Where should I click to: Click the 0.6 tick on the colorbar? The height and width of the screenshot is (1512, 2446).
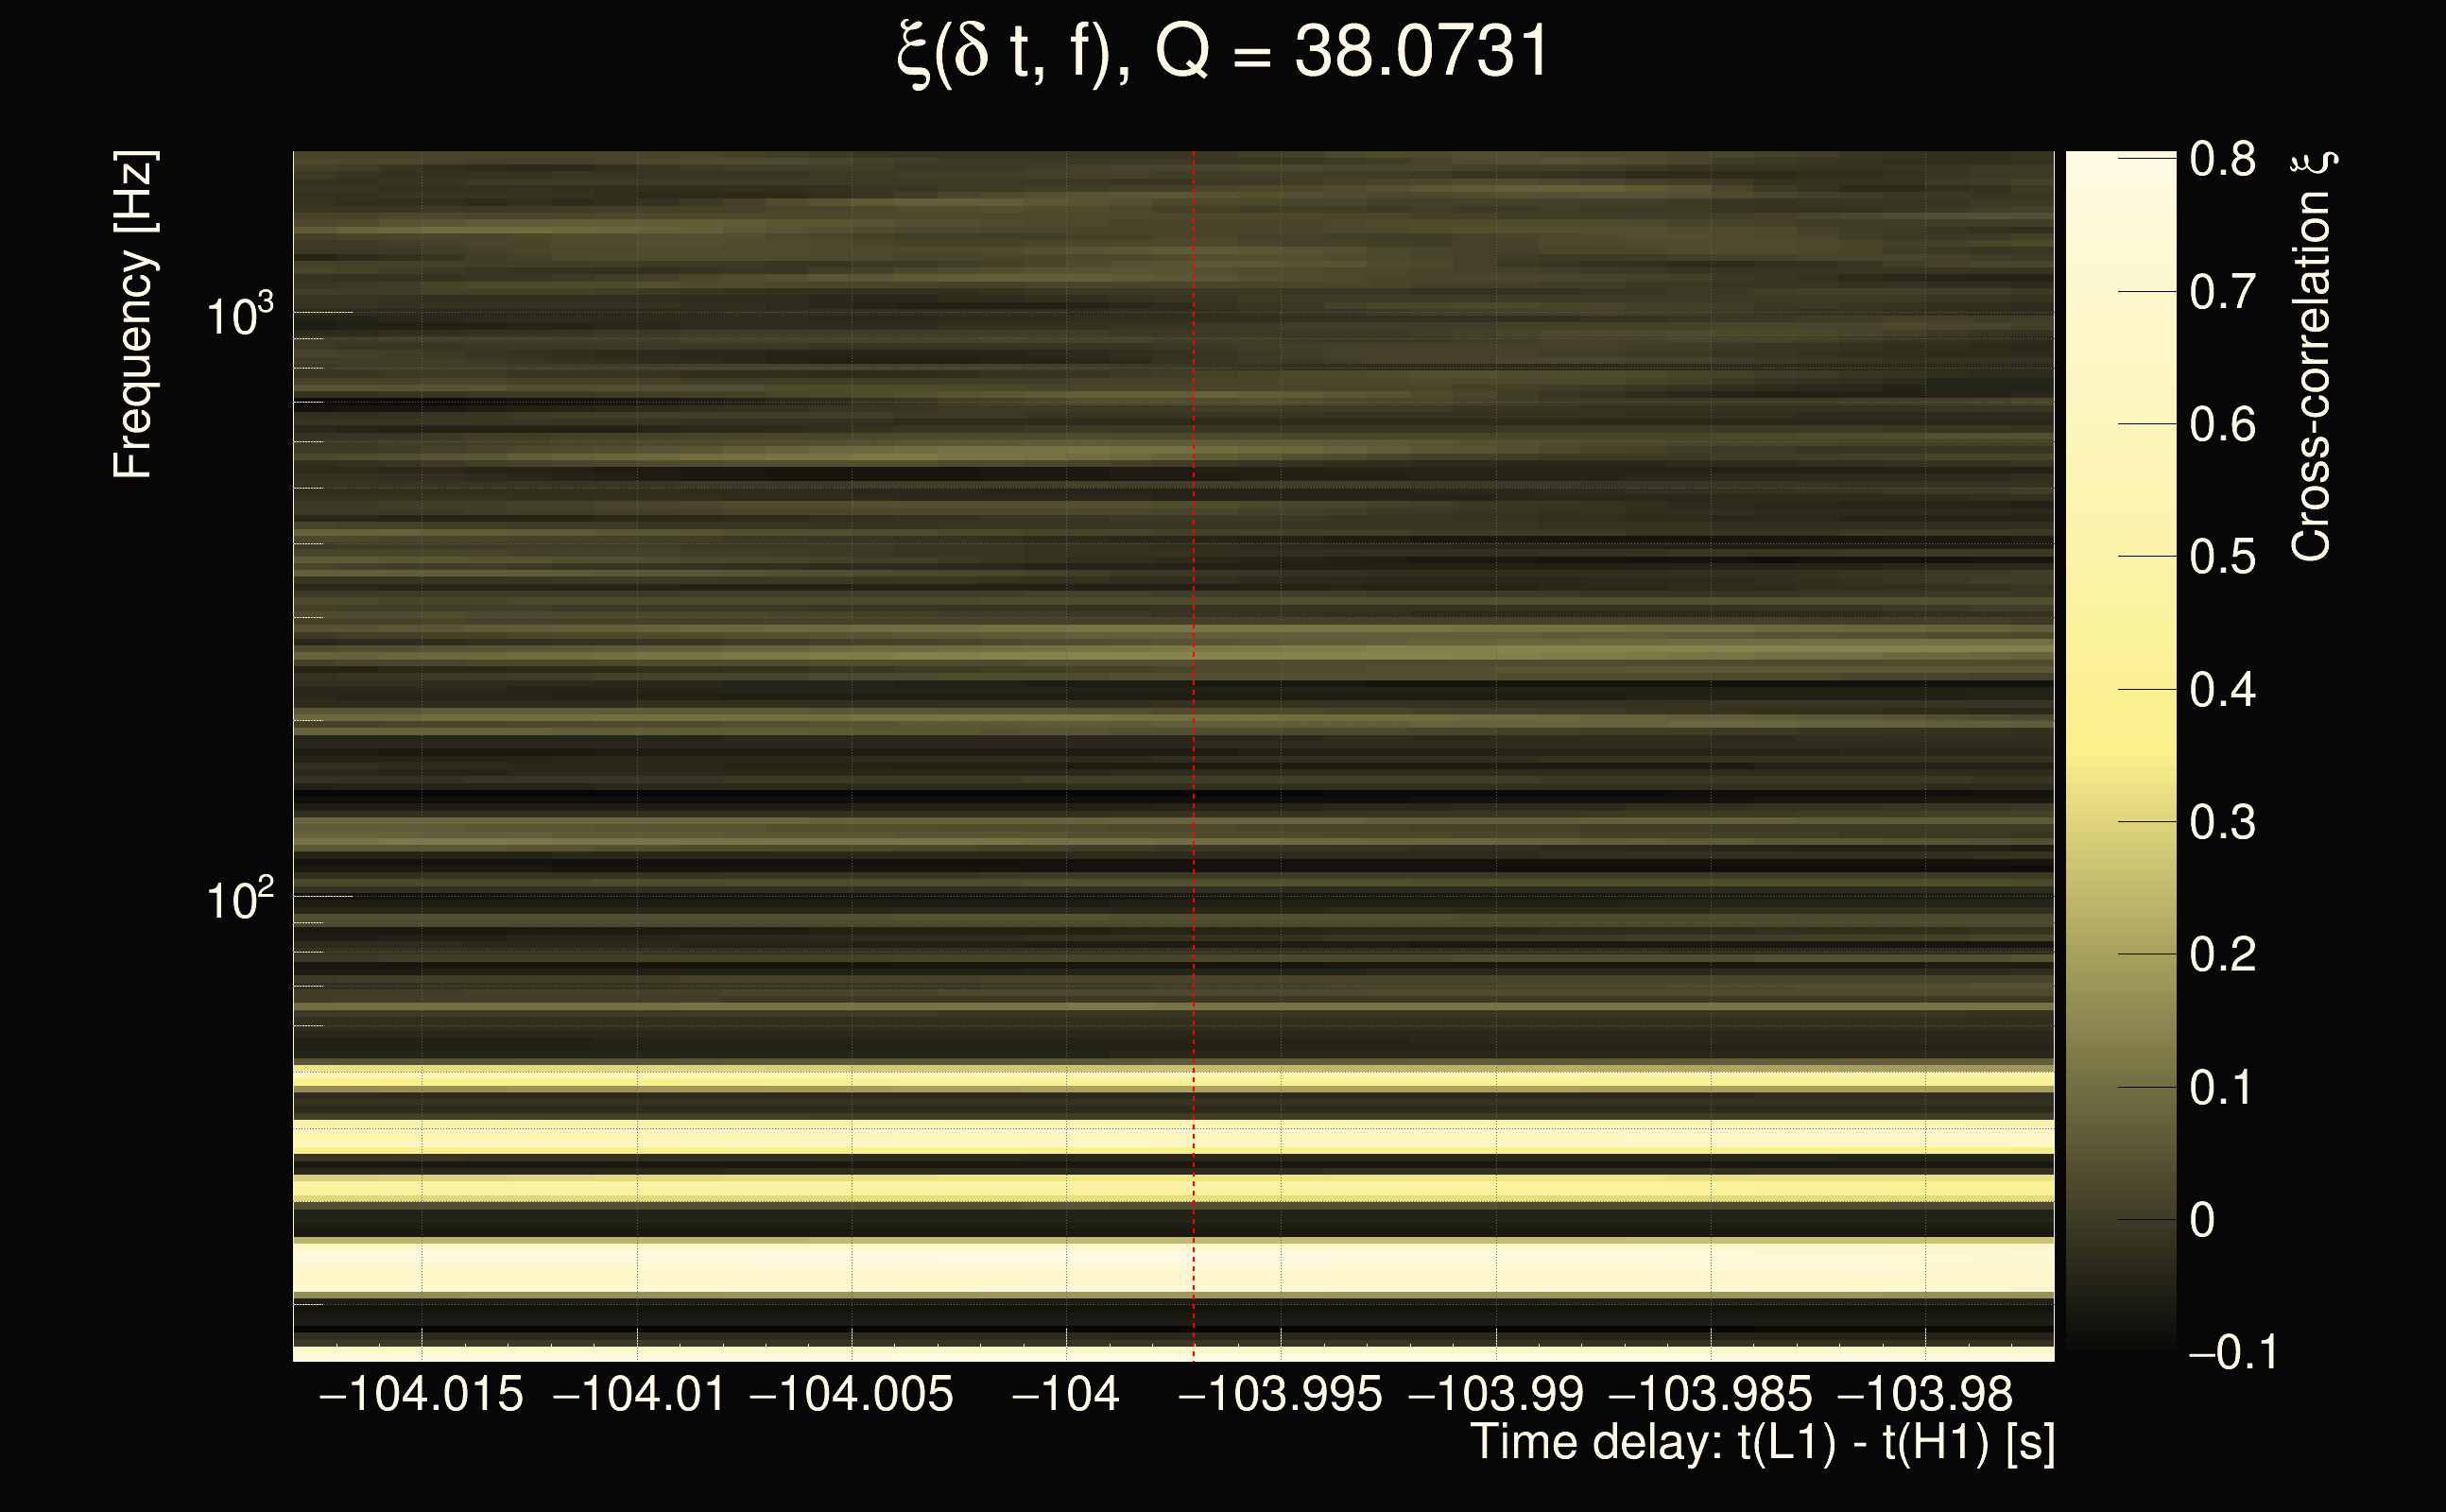pos(2222,425)
